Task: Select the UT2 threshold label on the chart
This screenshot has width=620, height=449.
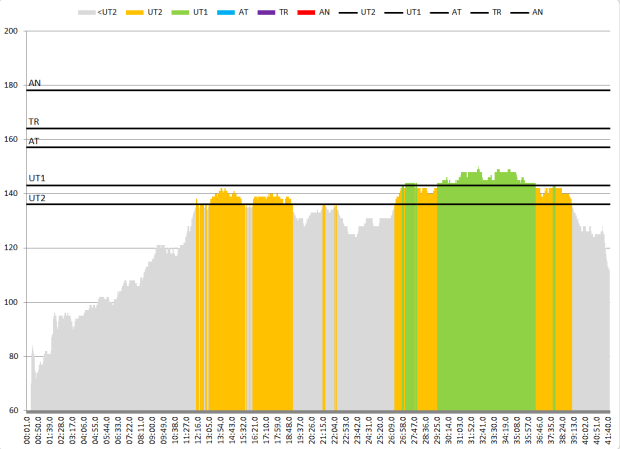Action: [x=37, y=198]
